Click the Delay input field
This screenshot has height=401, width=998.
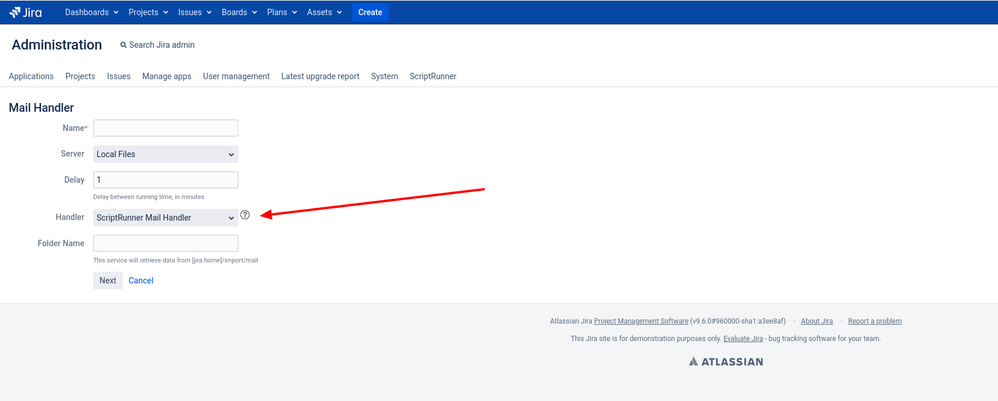pos(165,179)
